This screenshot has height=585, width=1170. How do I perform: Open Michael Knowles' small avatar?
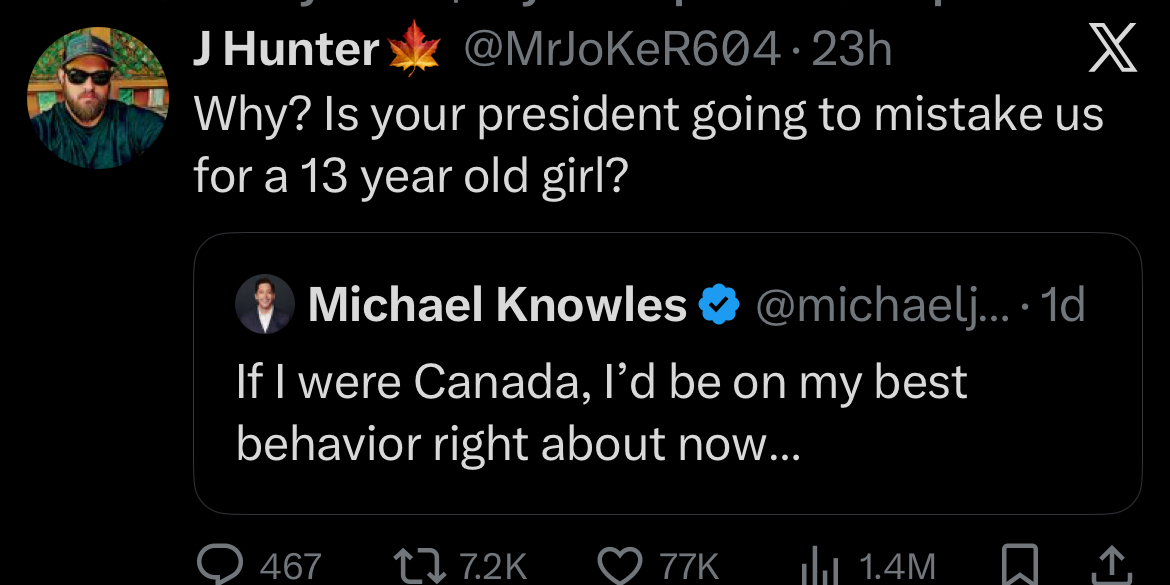coord(265,304)
